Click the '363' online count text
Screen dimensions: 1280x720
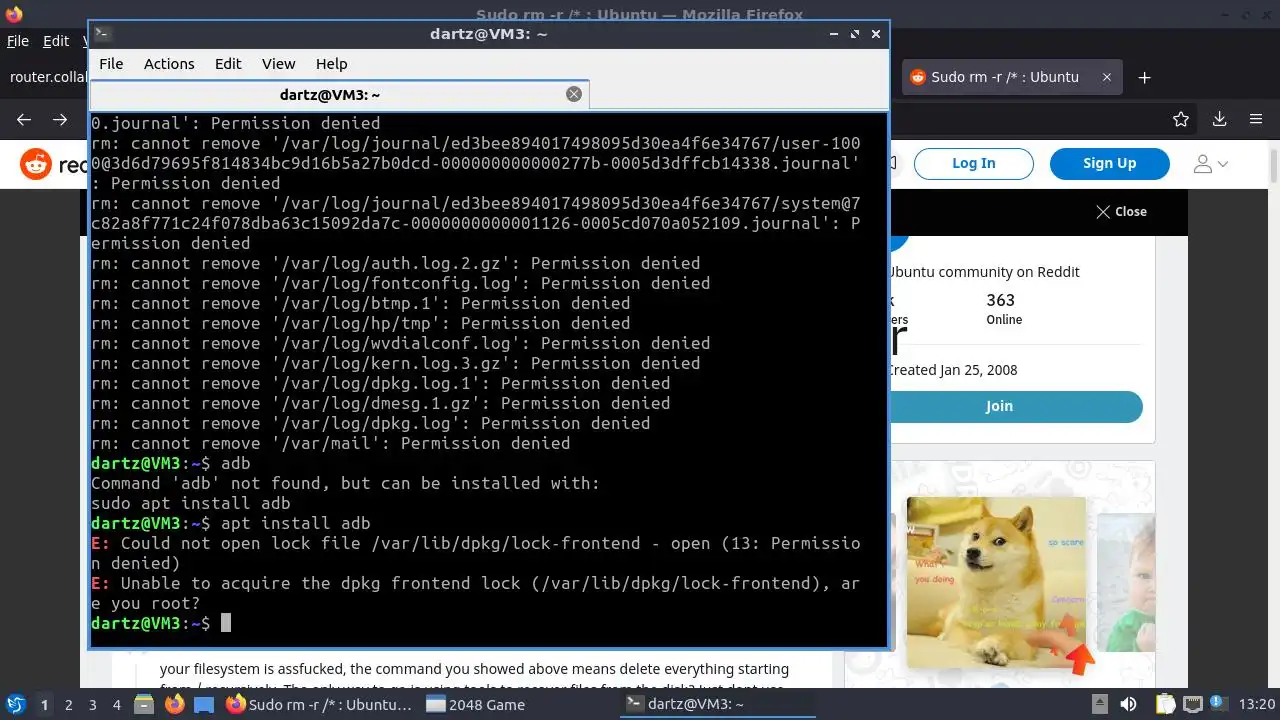point(1000,300)
